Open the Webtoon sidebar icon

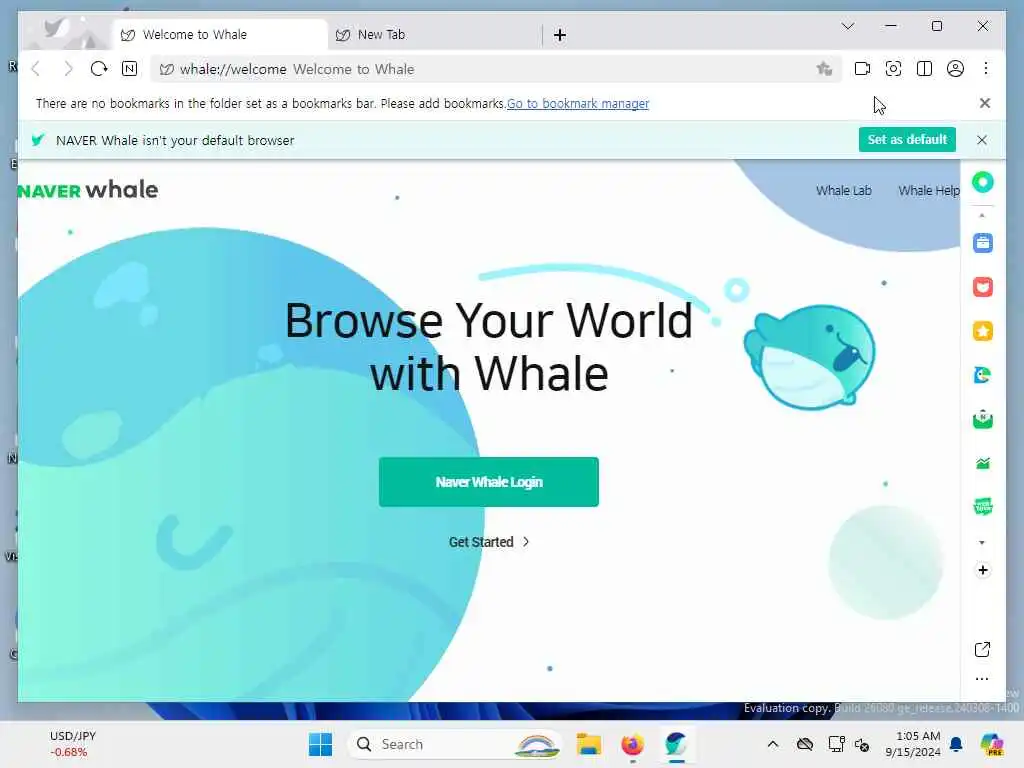[x=983, y=506]
